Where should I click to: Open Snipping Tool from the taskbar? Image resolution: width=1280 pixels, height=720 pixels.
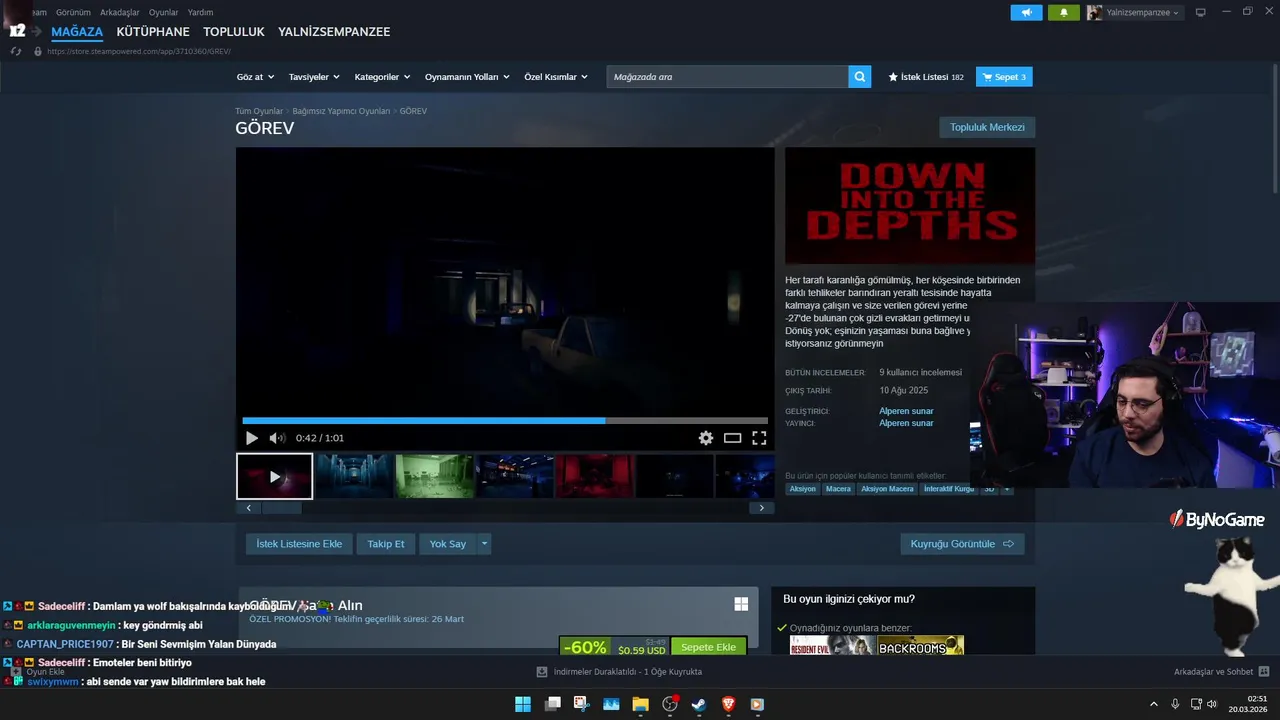(x=581, y=704)
